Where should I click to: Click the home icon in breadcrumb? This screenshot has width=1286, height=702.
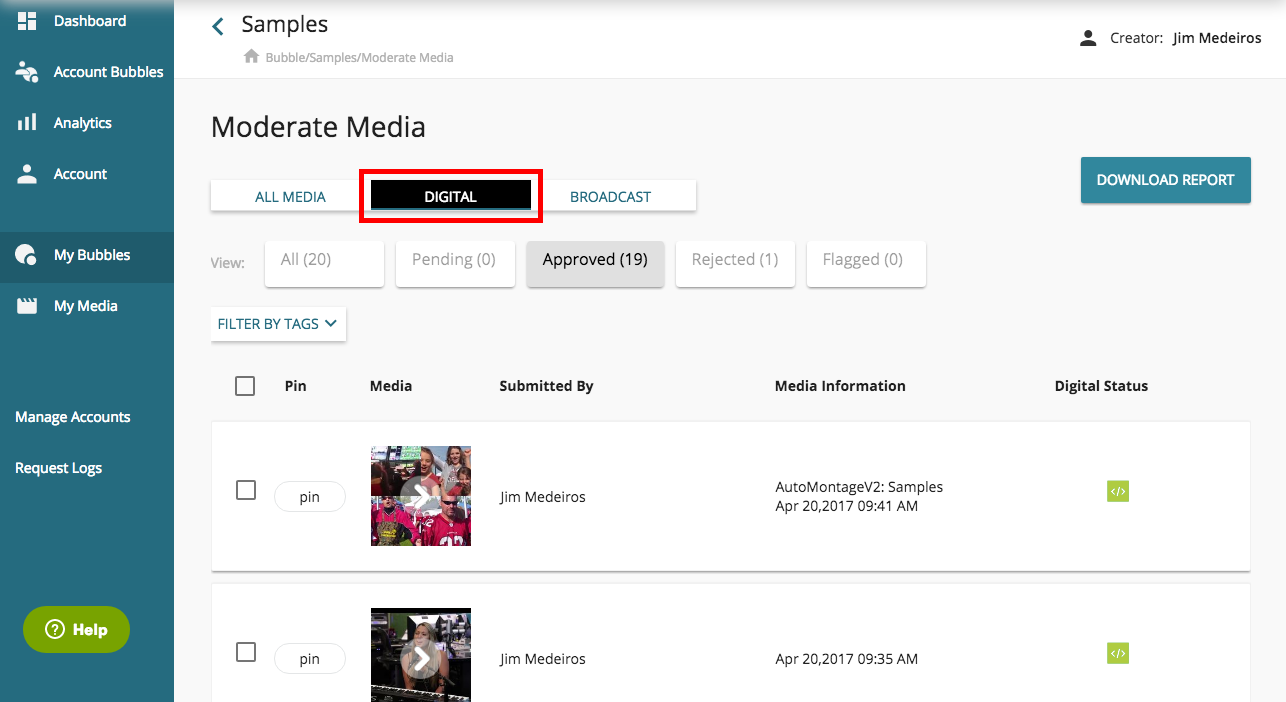click(x=252, y=57)
